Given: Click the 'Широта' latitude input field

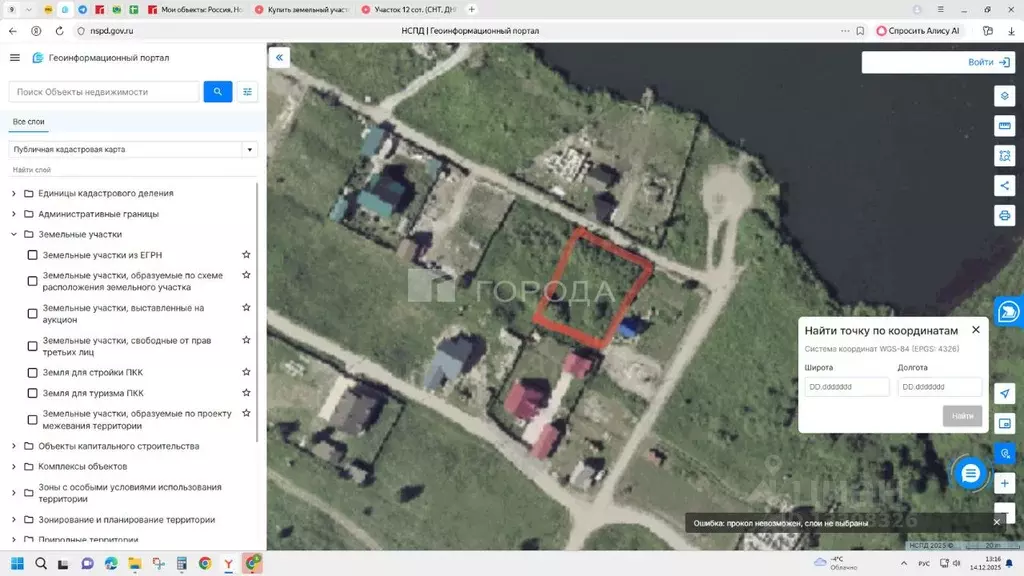Looking at the screenshot, I should 846,387.
